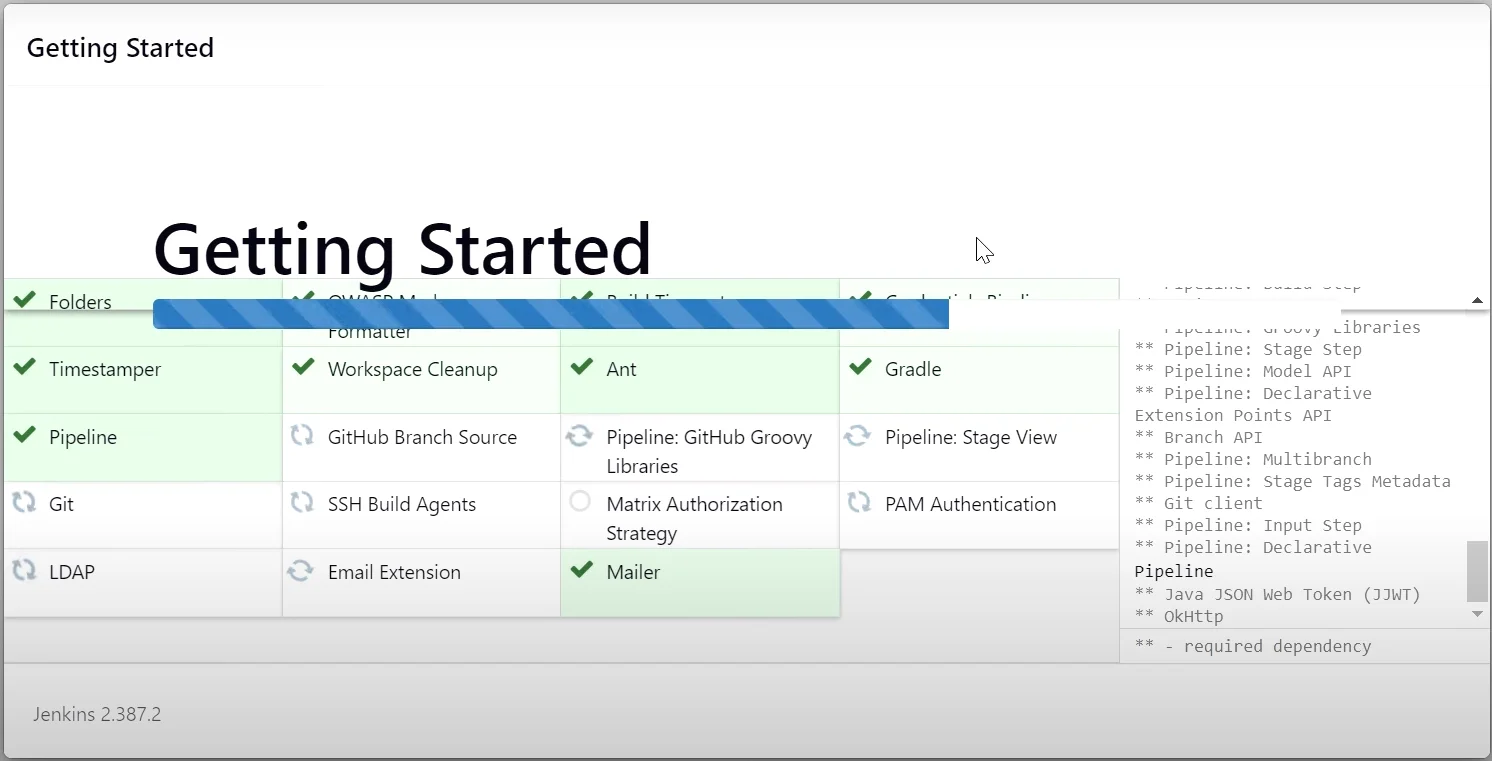Click the small Getting Started title at top

(x=120, y=48)
